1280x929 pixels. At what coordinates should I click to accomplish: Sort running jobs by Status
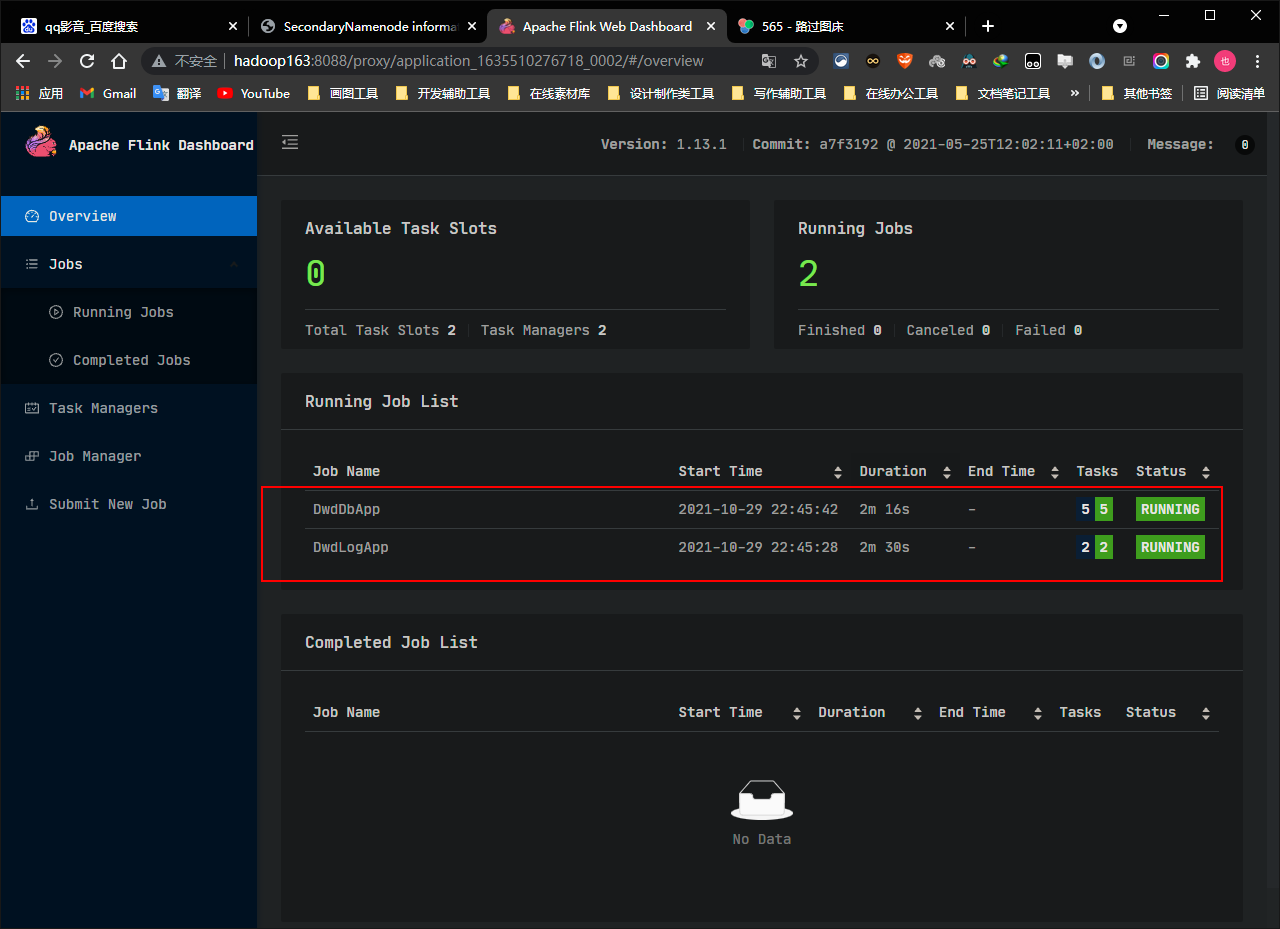coord(1206,472)
